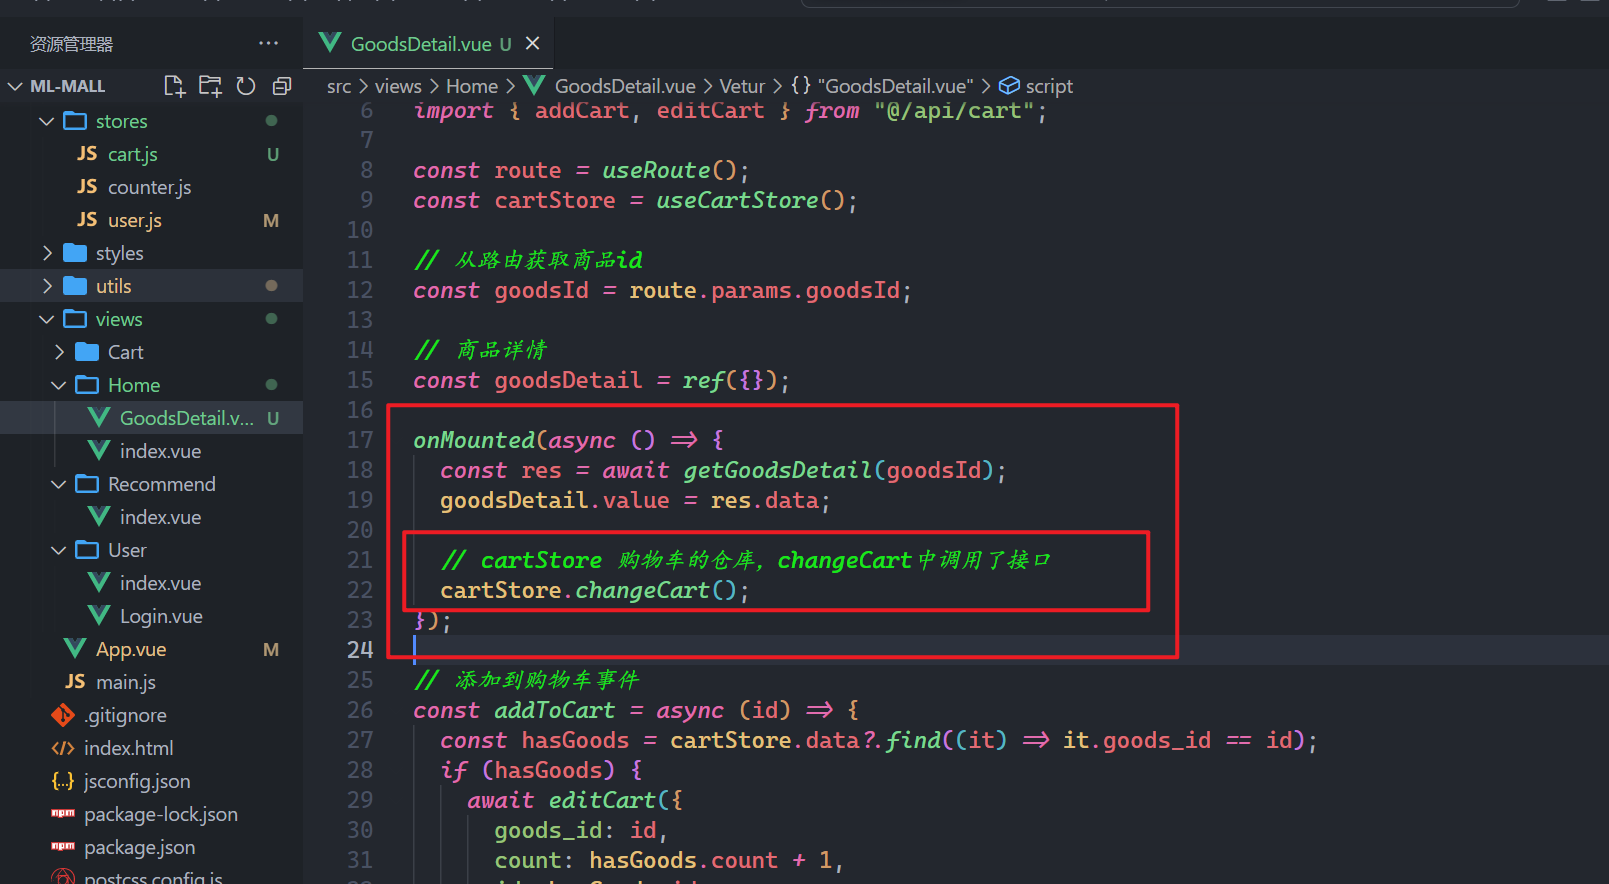Open cart.js in the stores folder
This screenshot has height=884, width=1609.
point(132,154)
